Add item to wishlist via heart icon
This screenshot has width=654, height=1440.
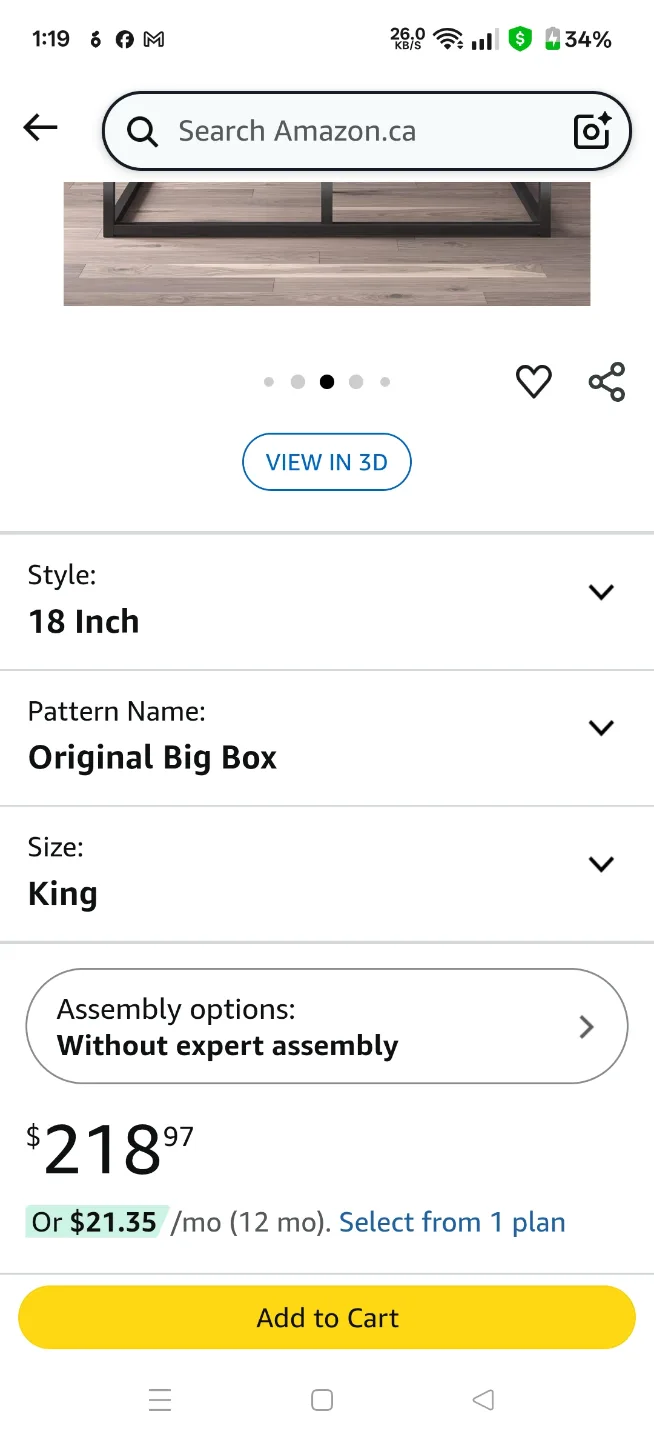(x=533, y=381)
